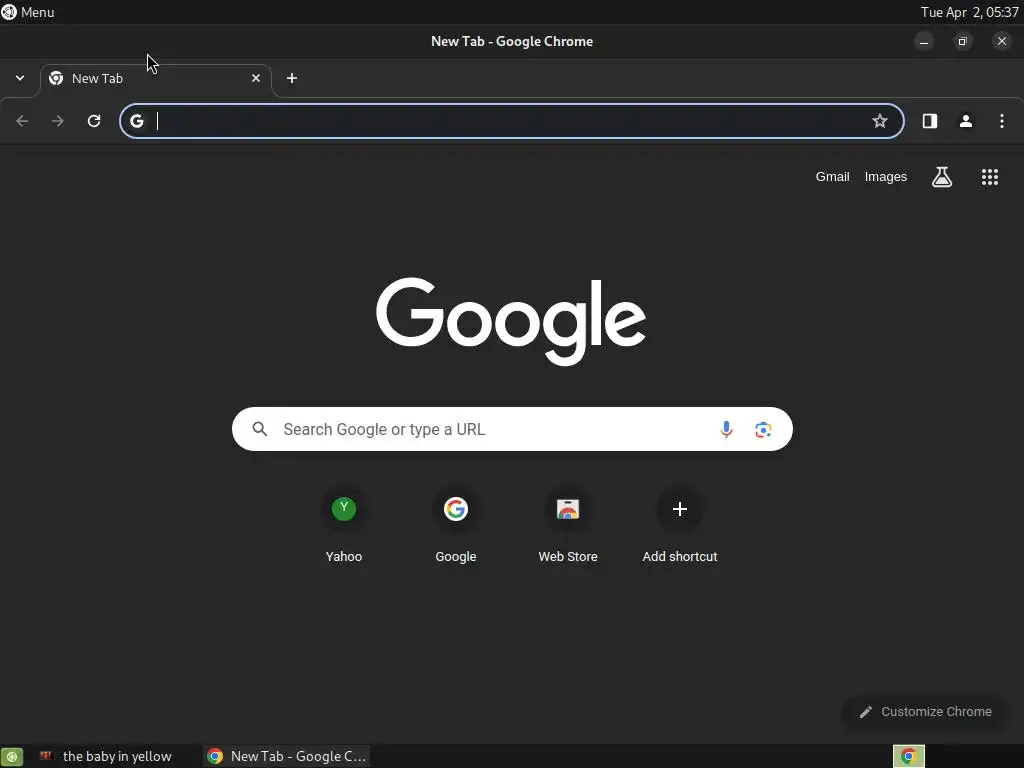Screen dimensions: 1024x768
Task: Minimize the Chrome window
Action: point(923,41)
